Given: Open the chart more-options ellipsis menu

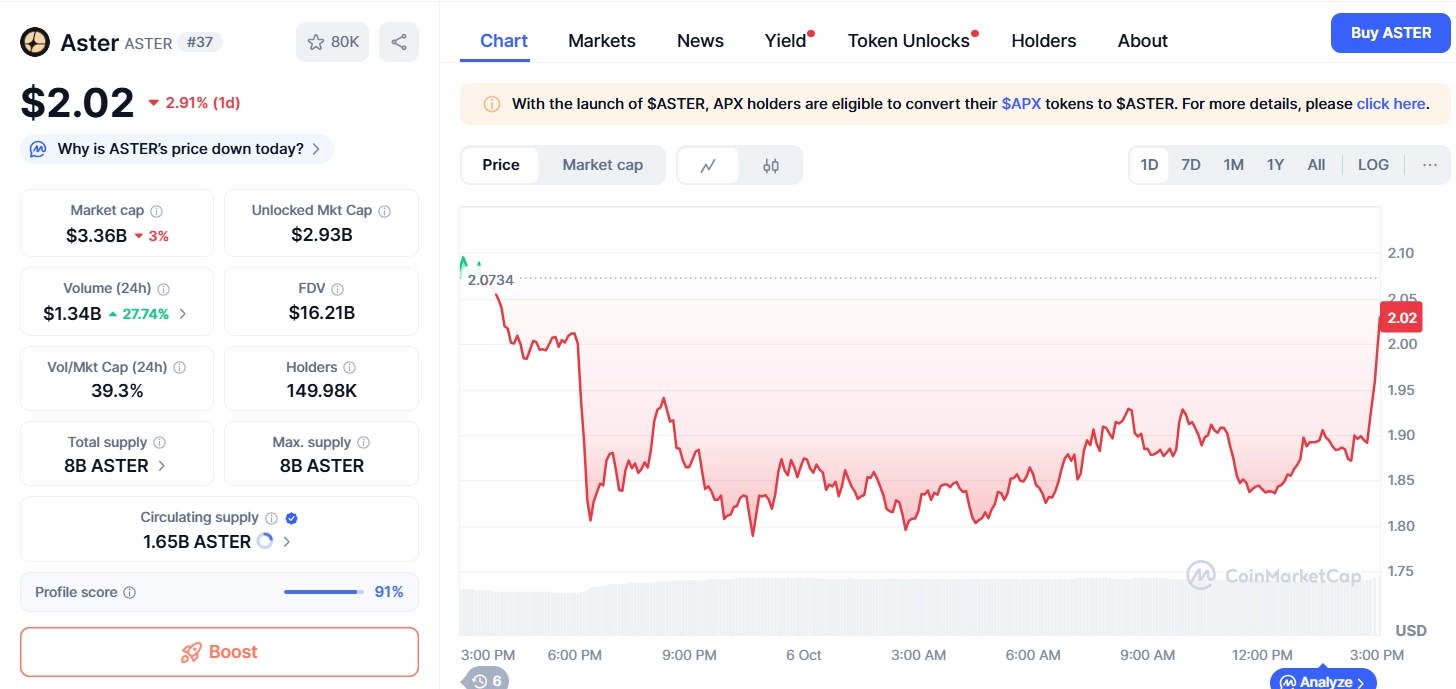Looking at the screenshot, I should pyautogui.click(x=1430, y=164).
